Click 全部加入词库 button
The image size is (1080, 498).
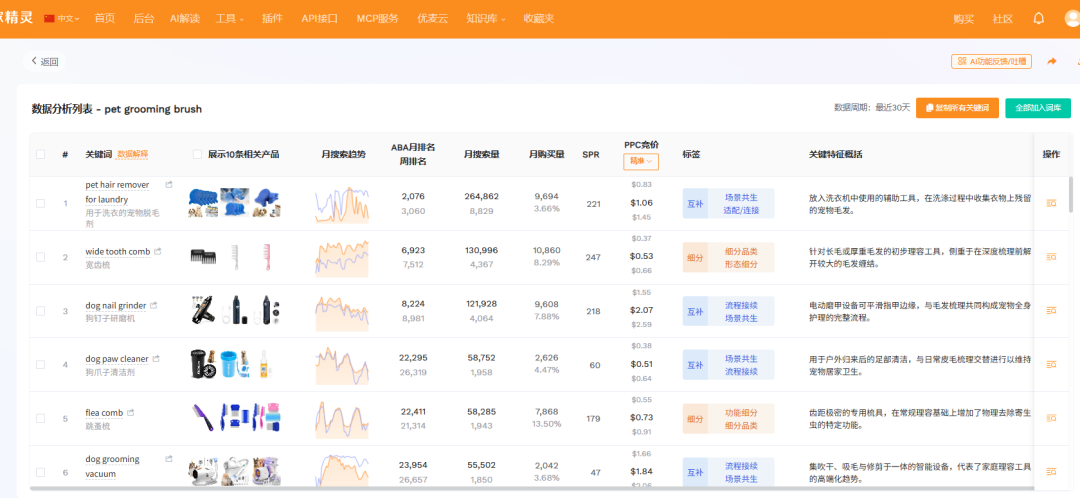coord(1038,108)
